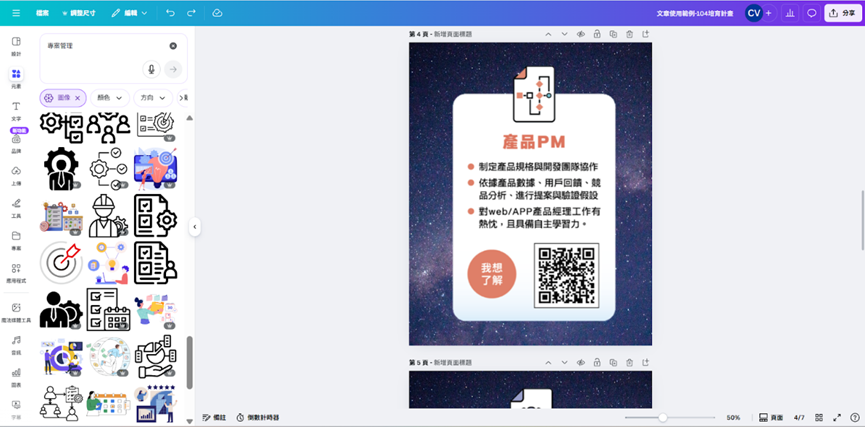
Task: Open the 顏色 color filter dropdown
Action: tap(109, 98)
